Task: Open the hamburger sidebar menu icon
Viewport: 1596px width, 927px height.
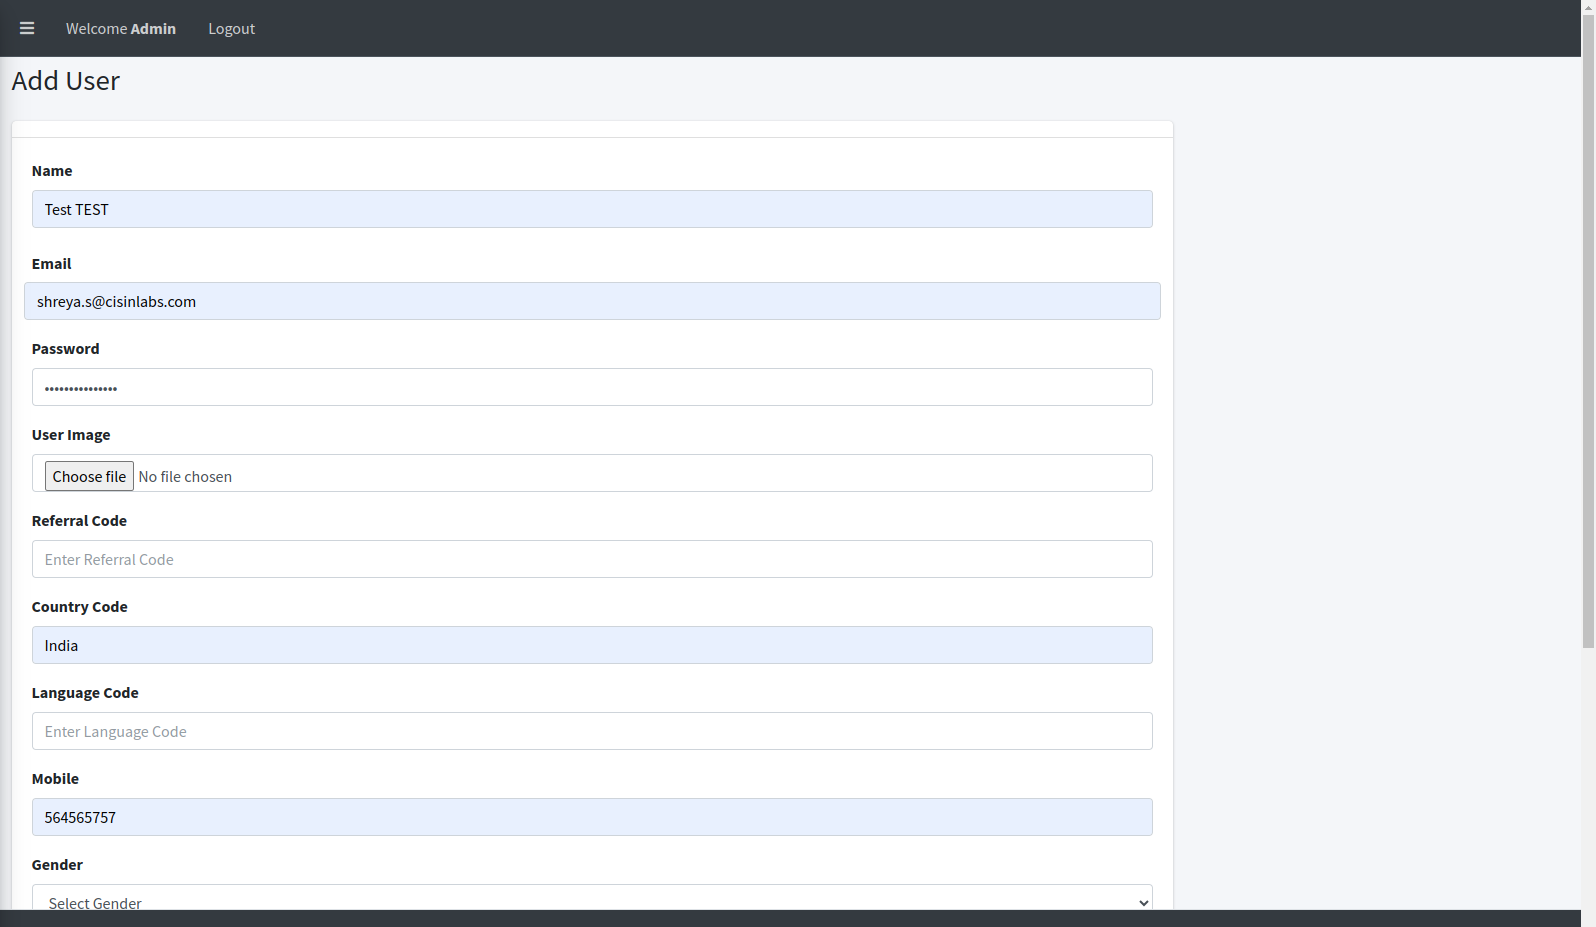Action: (27, 28)
